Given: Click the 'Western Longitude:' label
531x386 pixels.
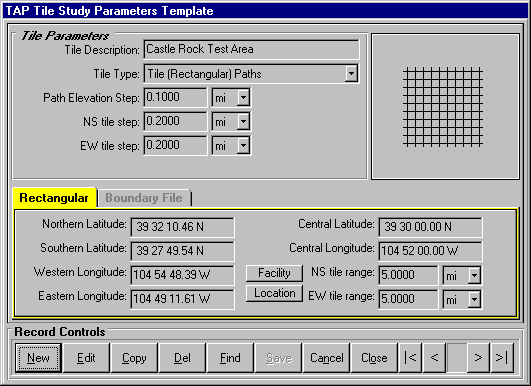Looking at the screenshot, I should click(80, 272).
